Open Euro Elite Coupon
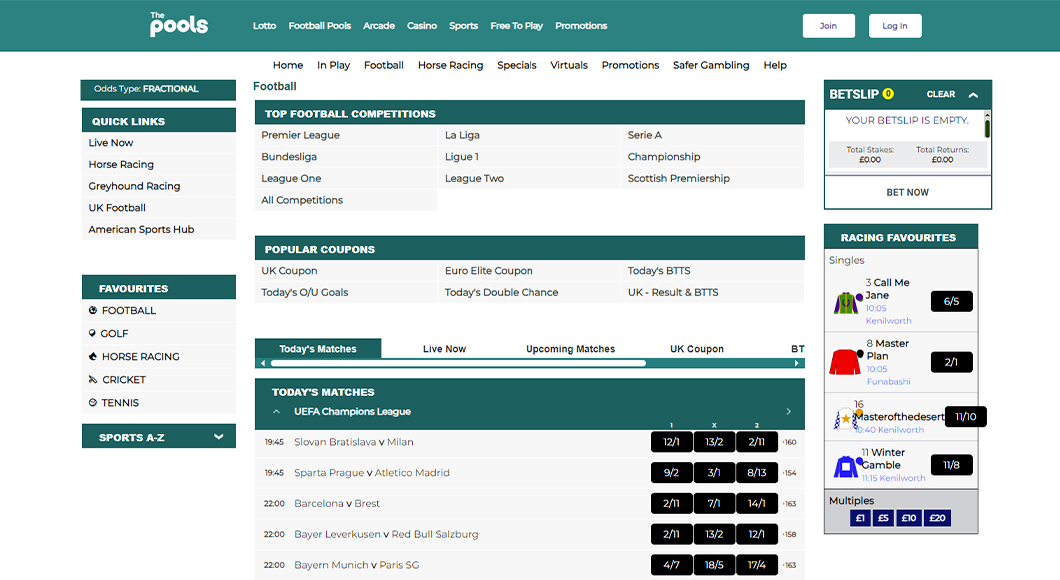Viewport: 1060px width, 580px height. pyautogui.click(x=489, y=270)
